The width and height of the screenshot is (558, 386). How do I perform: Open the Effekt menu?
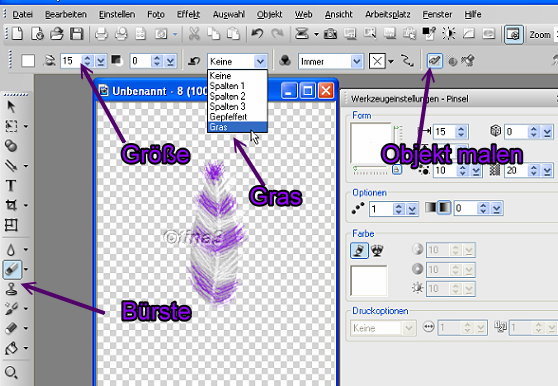pos(188,15)
